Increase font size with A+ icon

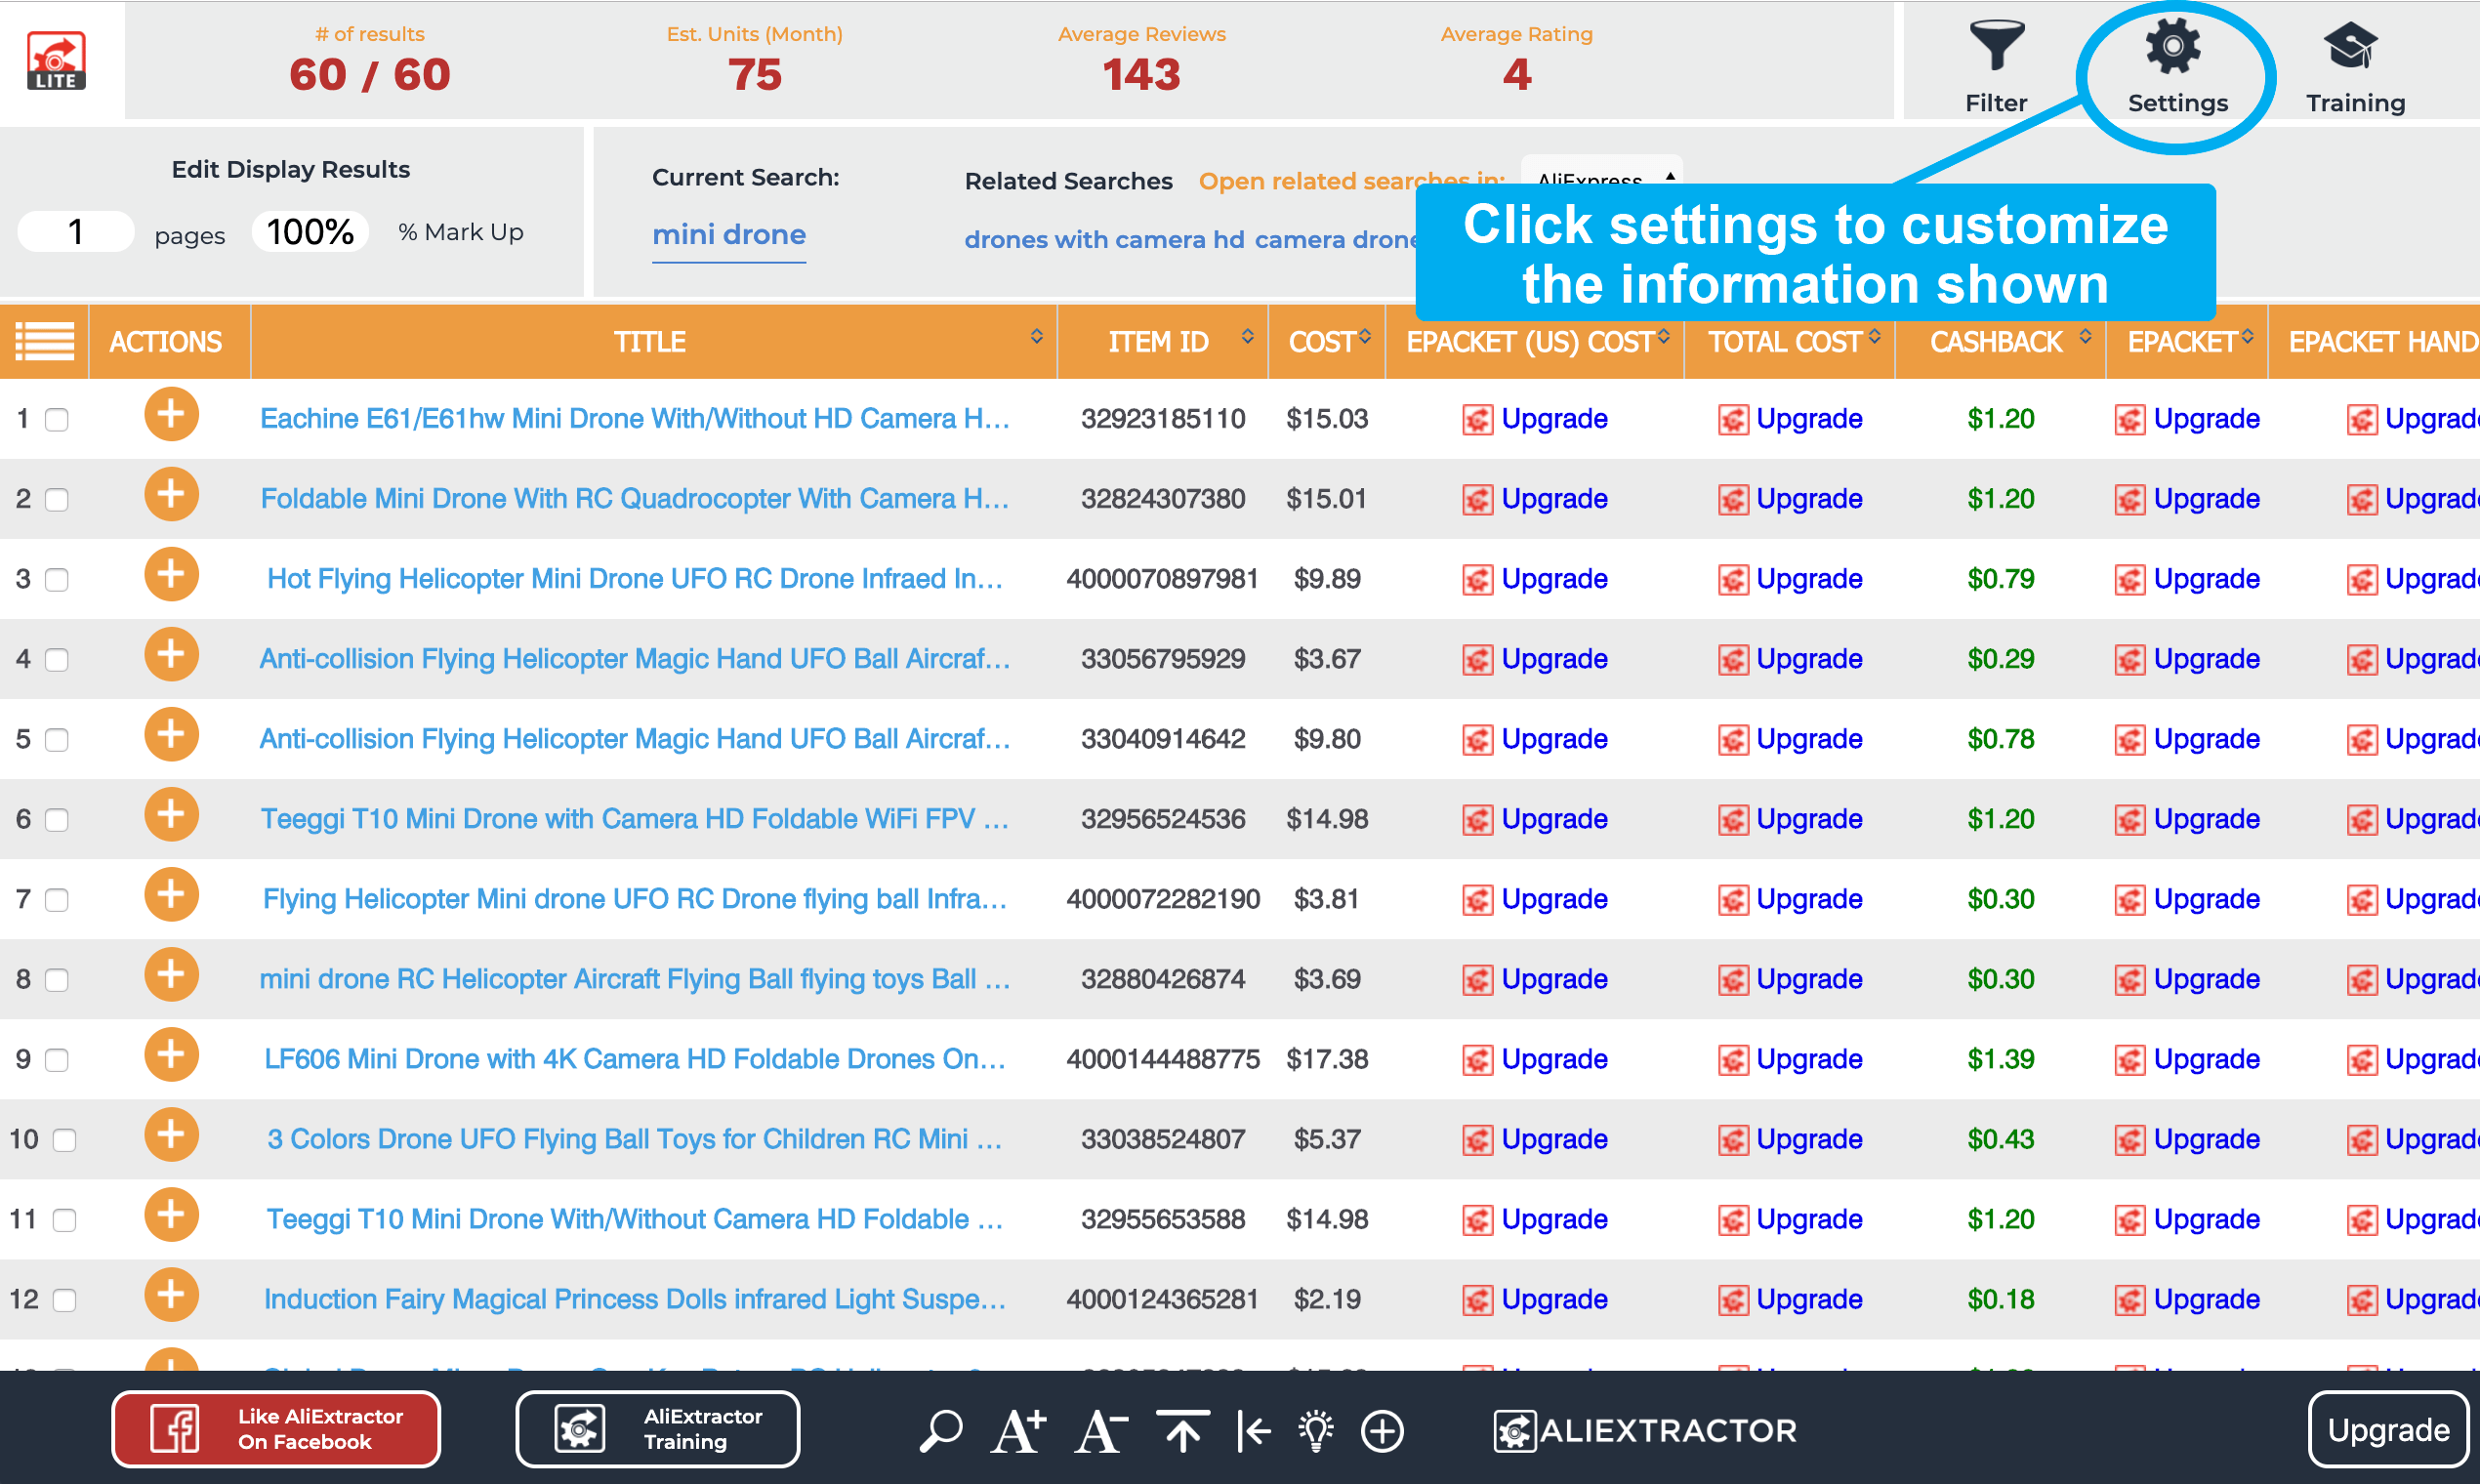[x=1018, y=1430]
